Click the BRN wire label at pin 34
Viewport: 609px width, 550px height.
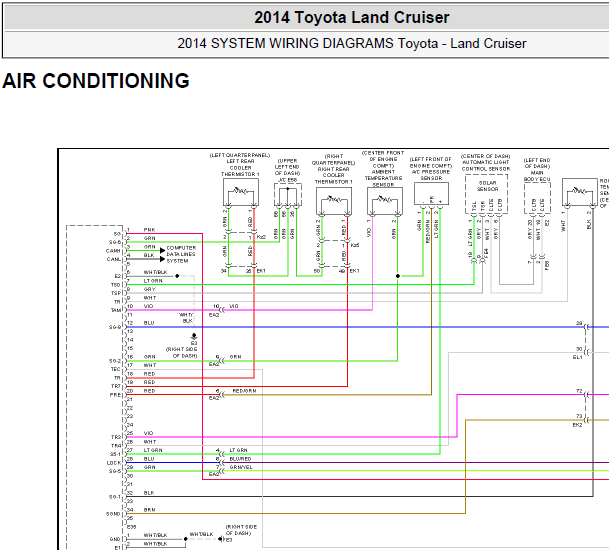click(149, 510)
